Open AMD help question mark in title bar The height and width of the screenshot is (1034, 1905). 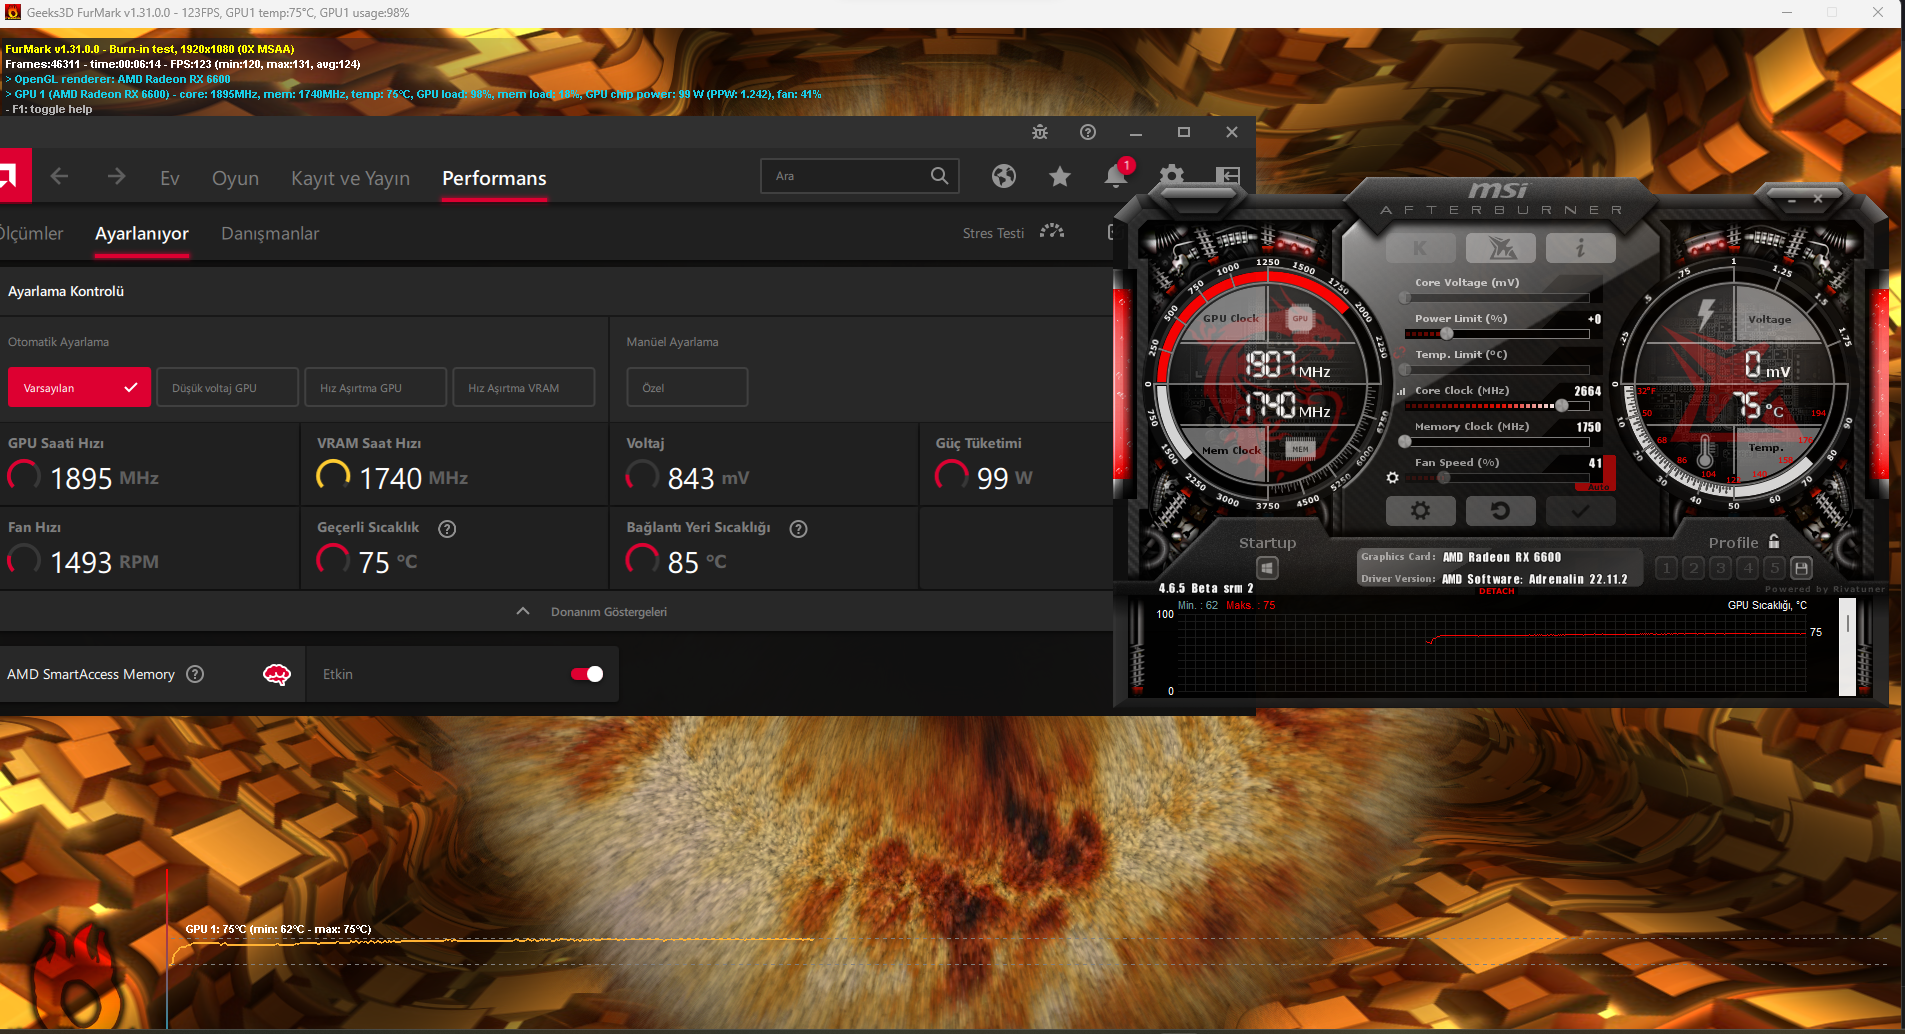pos(1088,132)
